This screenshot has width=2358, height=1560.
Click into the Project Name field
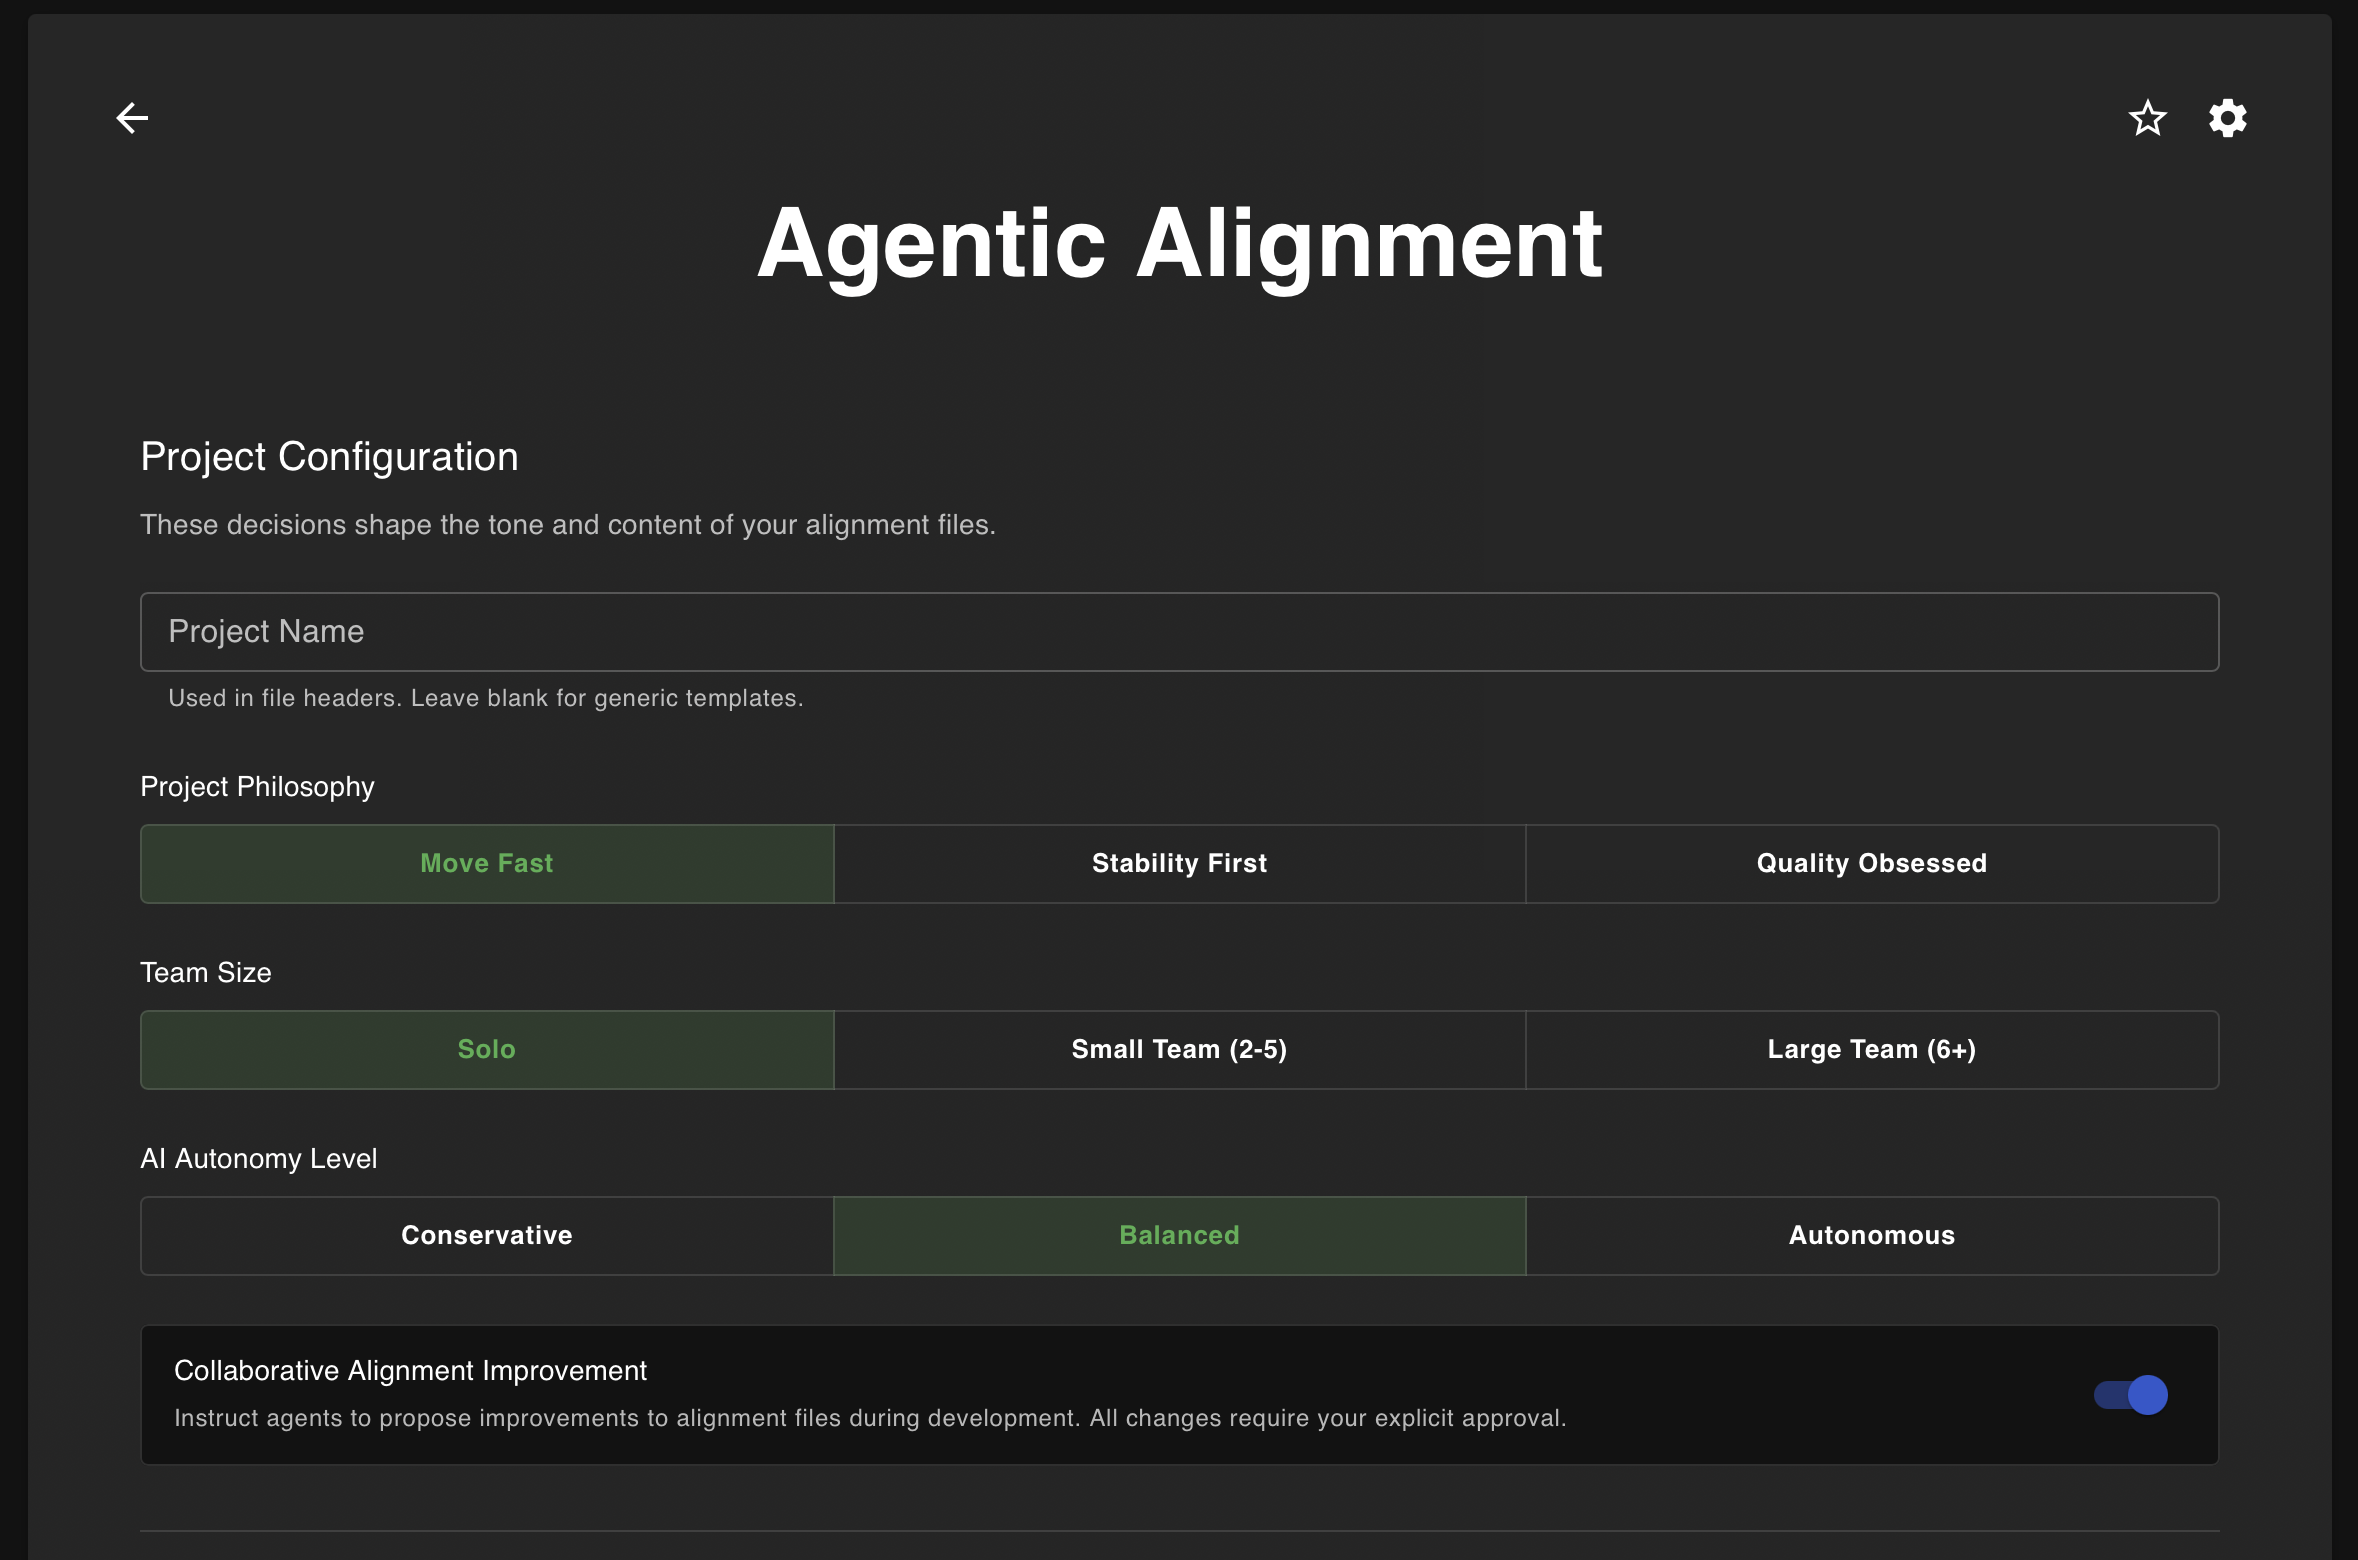coord(1179,631)
